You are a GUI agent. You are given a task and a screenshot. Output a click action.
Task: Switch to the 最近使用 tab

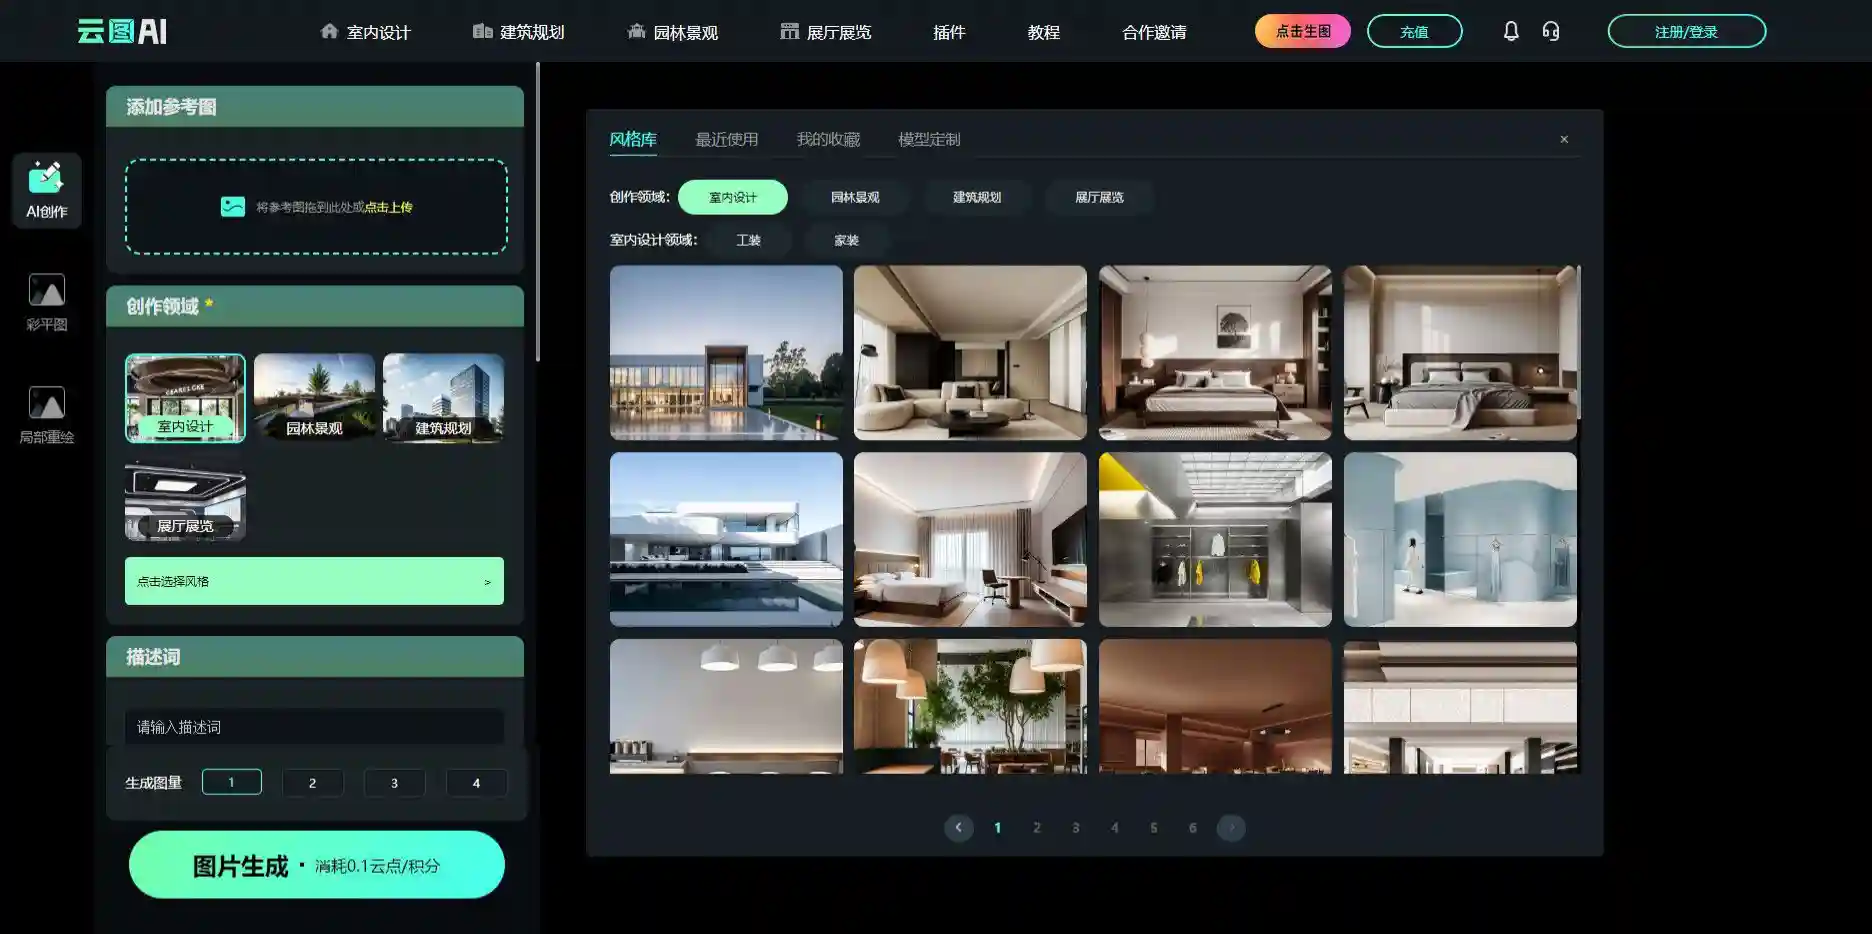click(726, 140)
